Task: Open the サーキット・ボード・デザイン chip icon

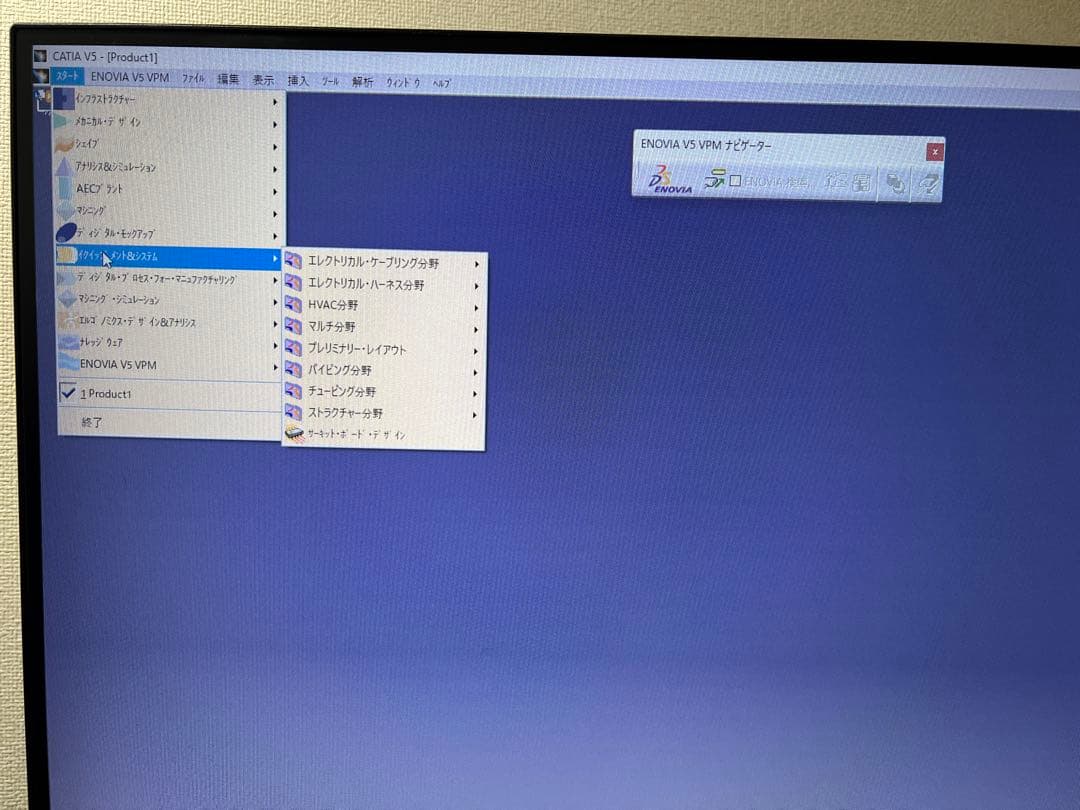Action: point(294,435)
